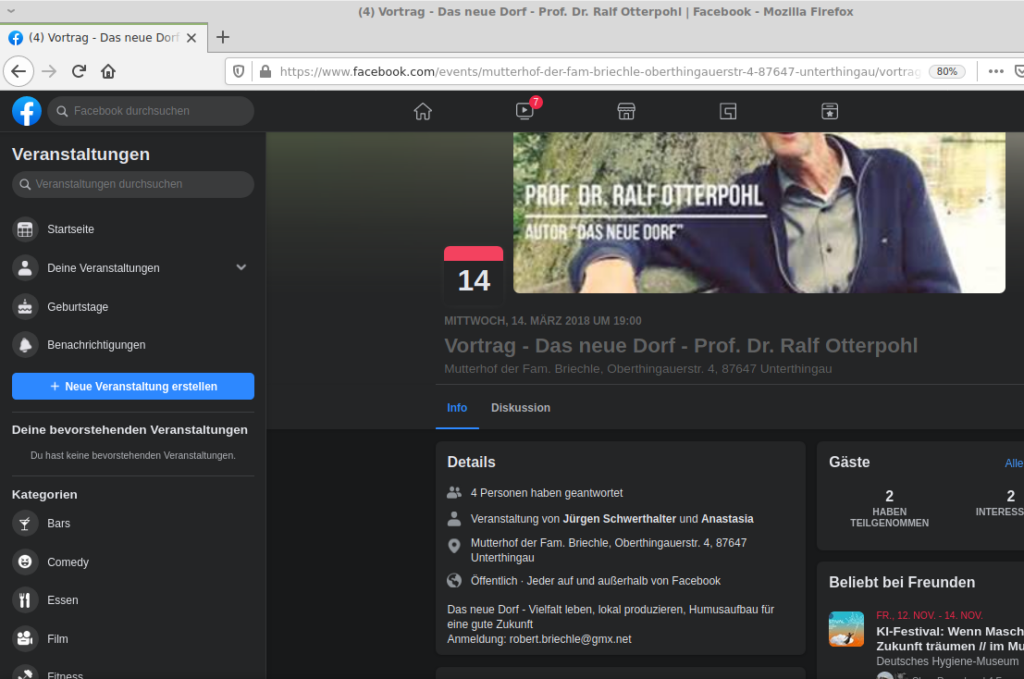This screenshot has height=679, width=1024.
Task: Click Firefox back arrow button
Action: [x=18, y=71]
